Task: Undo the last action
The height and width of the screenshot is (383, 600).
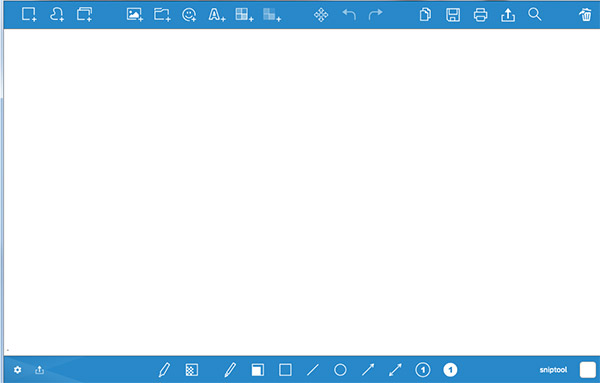Action: (x=349, y=15)
